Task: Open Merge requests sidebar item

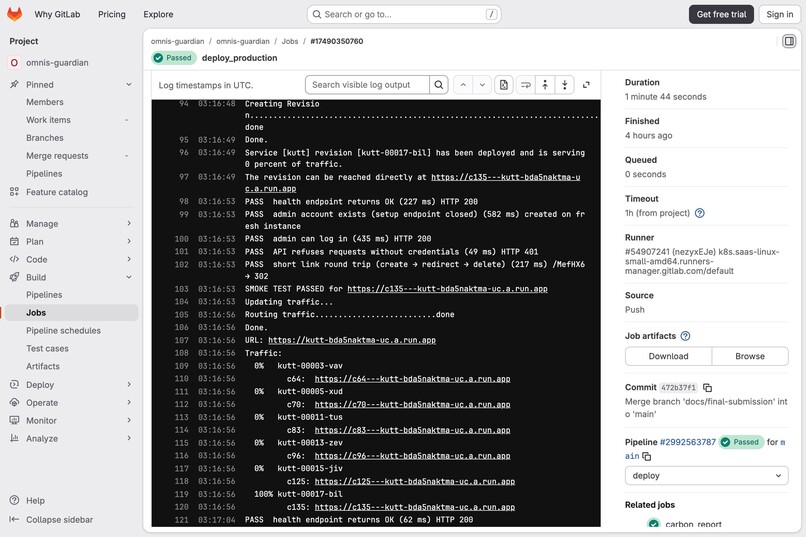Action: coord(57,156)
